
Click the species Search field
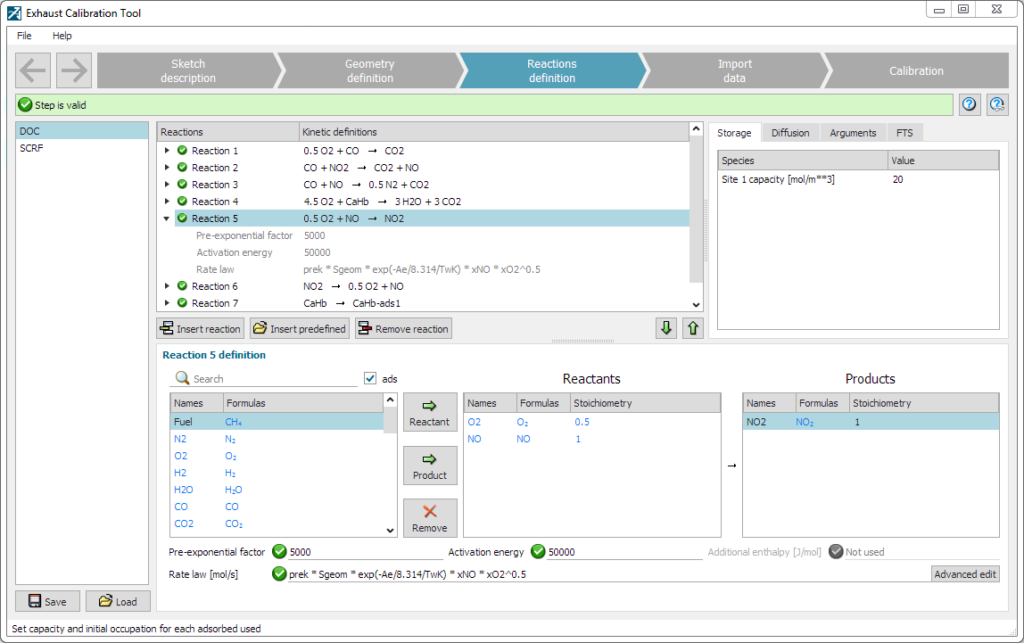(273, 379)
